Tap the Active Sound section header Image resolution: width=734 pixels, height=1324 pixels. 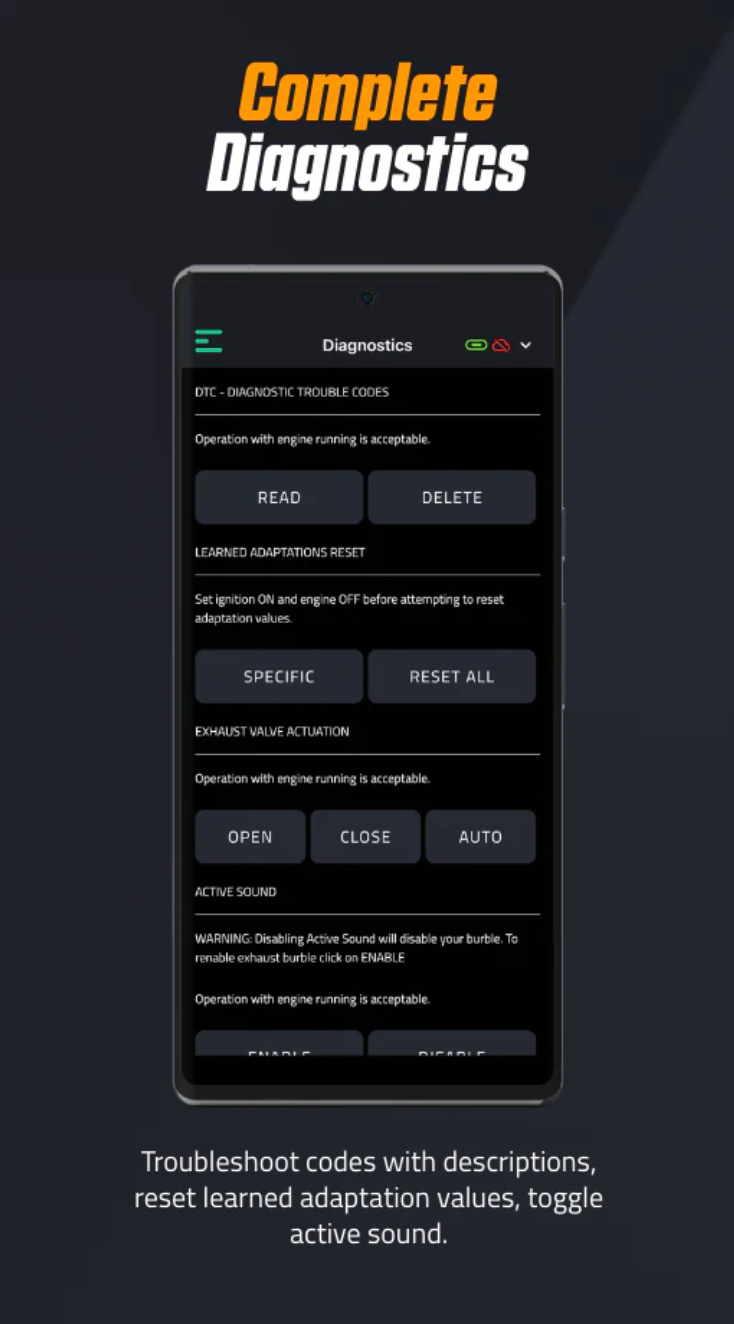[x=236, y=892]
